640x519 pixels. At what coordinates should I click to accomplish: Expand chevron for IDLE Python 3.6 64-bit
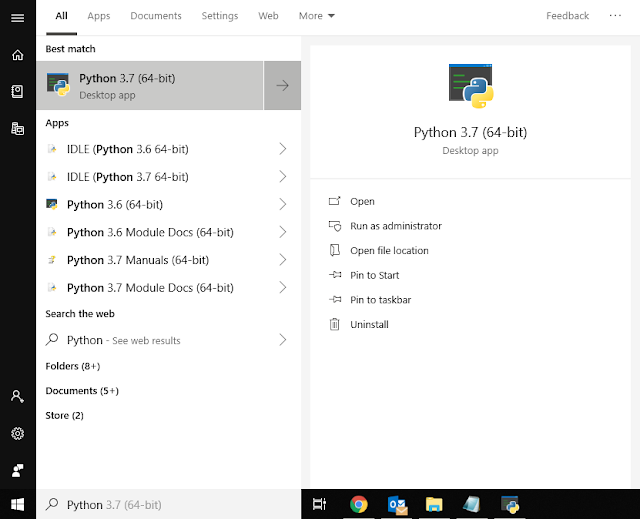pos(282,149)
